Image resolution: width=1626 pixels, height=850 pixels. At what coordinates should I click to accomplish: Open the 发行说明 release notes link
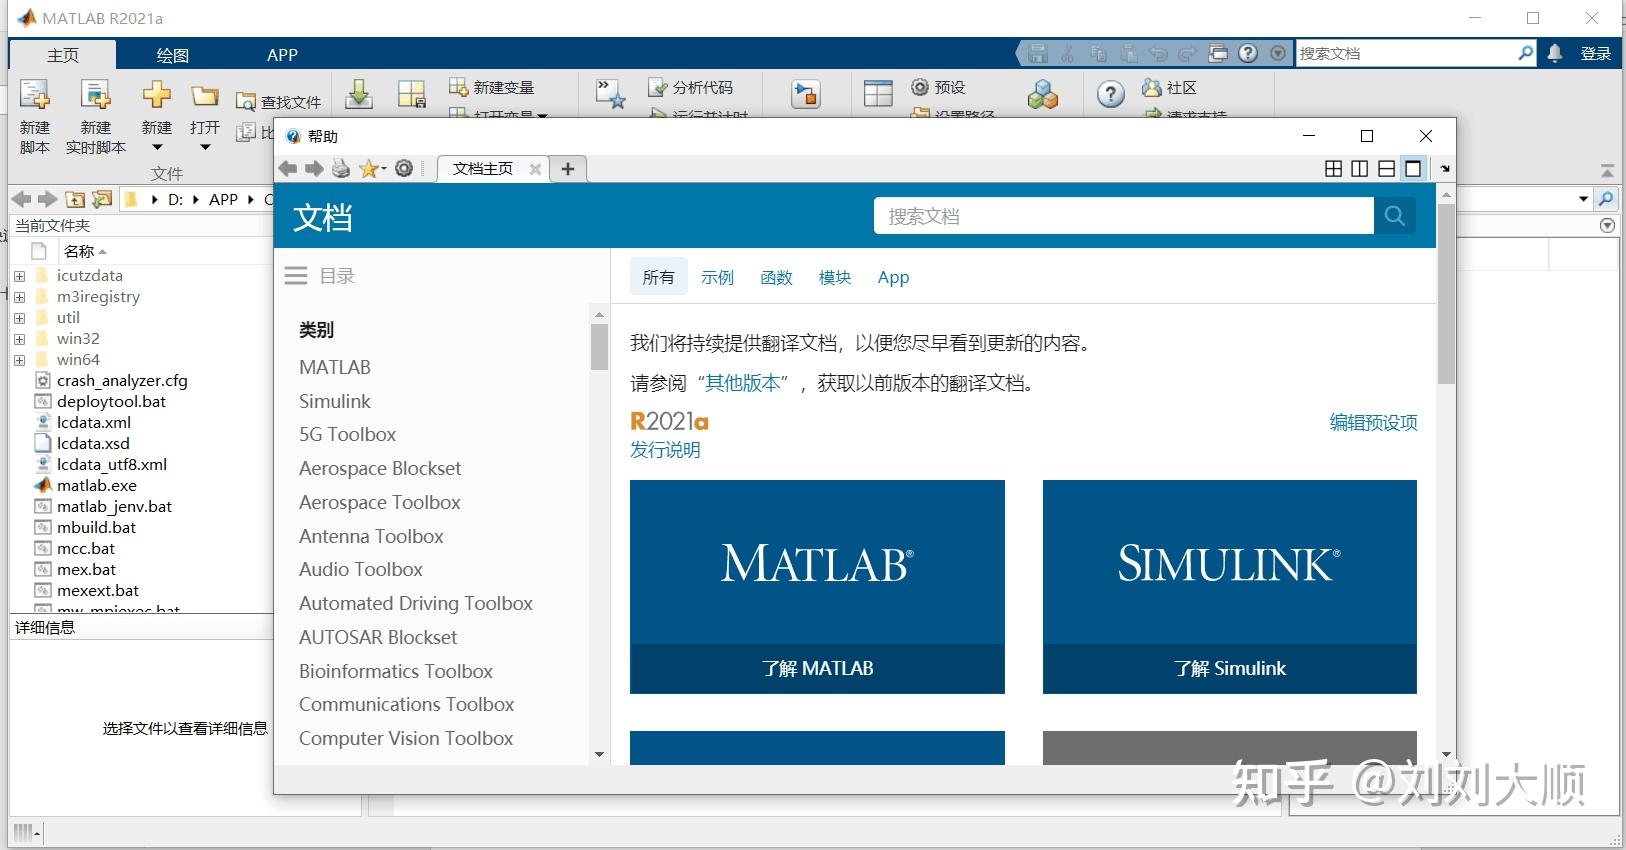coord(665,450)
